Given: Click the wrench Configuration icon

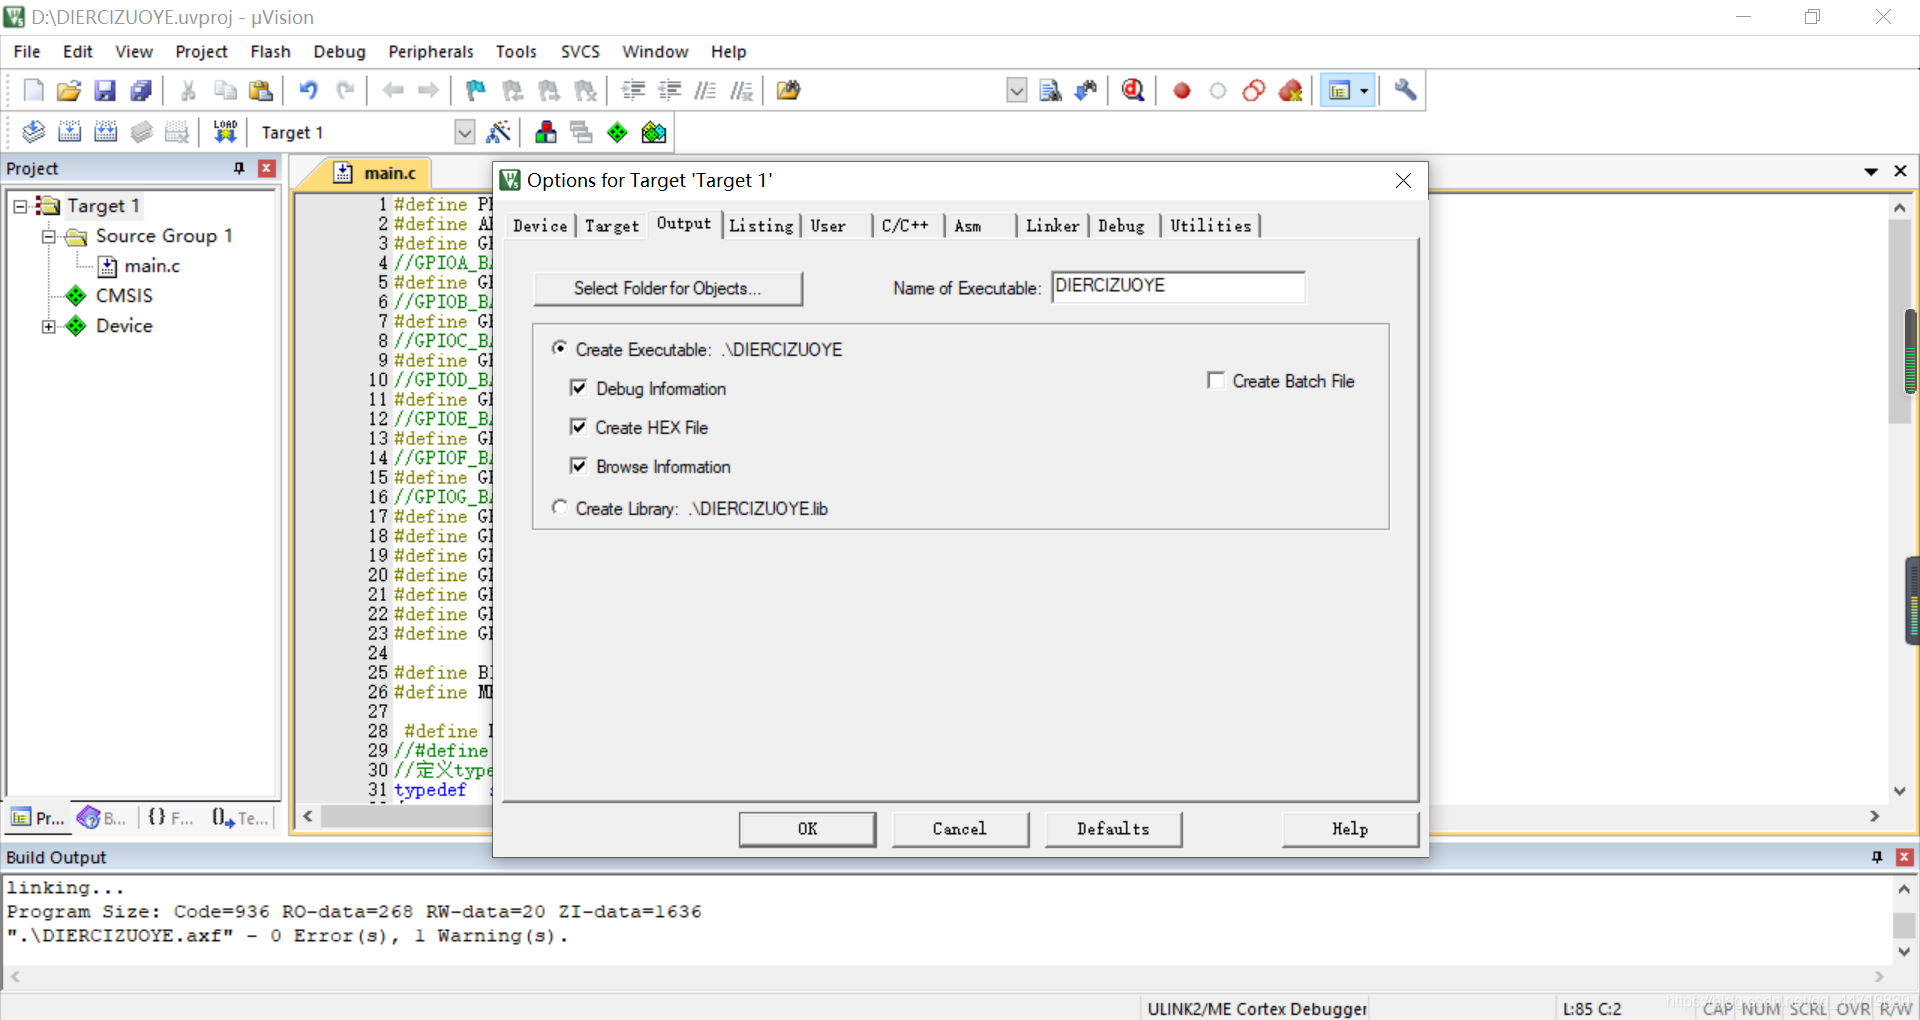Looking at the screenshot, I should click(1405, 91).
